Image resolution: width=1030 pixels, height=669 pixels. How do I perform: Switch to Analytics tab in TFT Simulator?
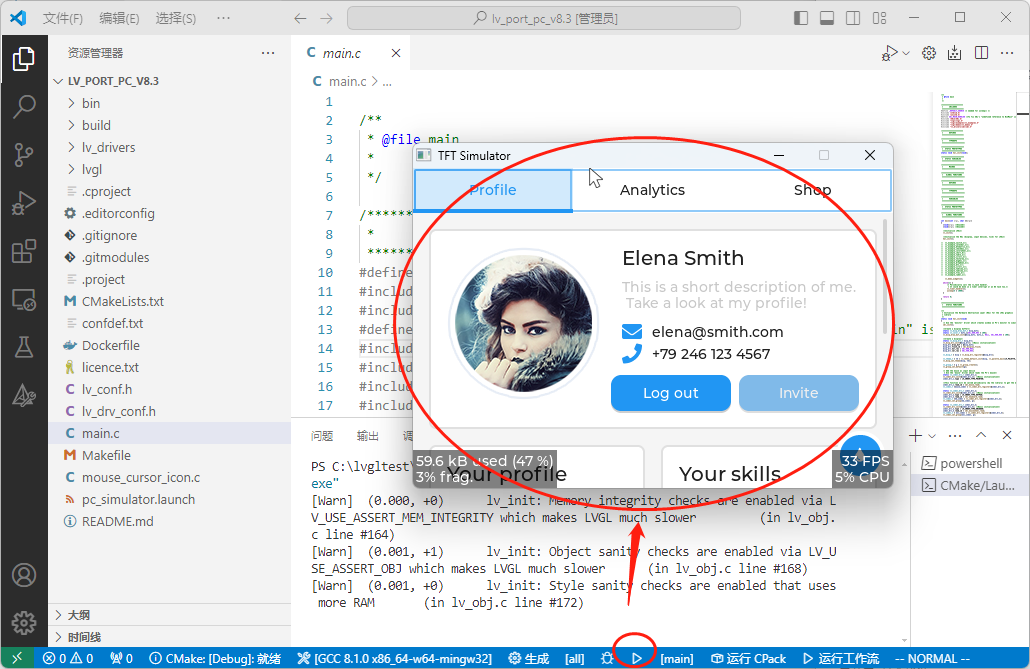652,190
